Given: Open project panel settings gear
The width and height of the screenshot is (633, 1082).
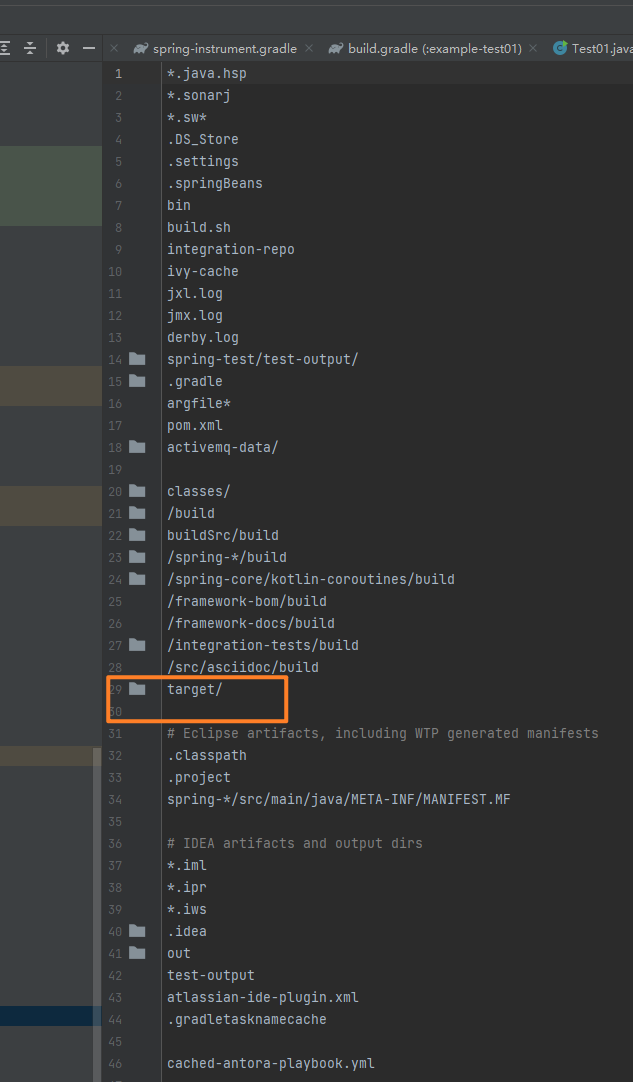Looking at the screenshot, I should pos(63,48).
